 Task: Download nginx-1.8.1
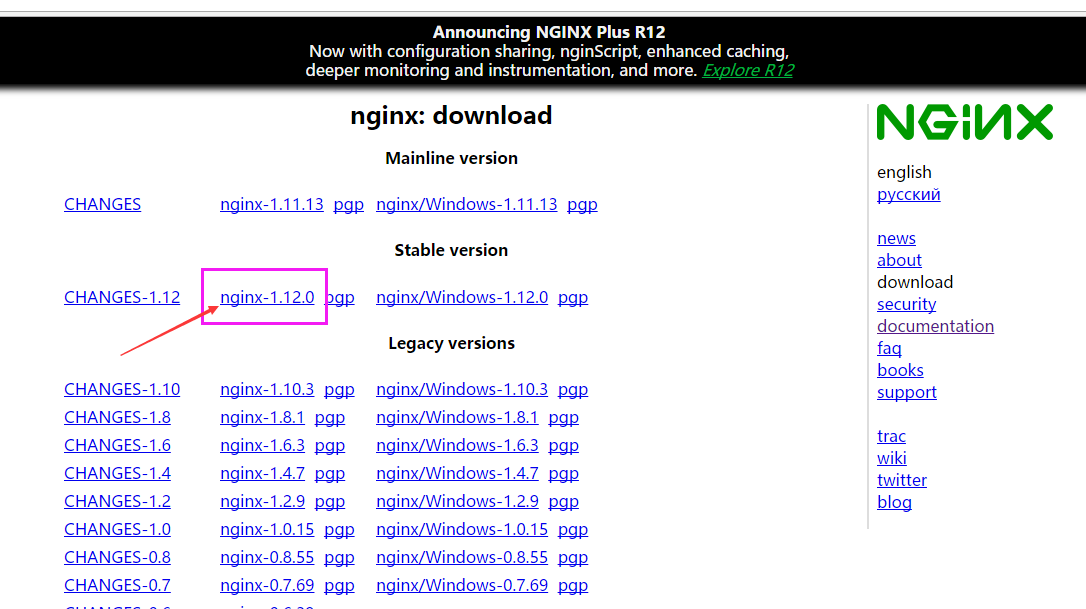click(262, 417)
